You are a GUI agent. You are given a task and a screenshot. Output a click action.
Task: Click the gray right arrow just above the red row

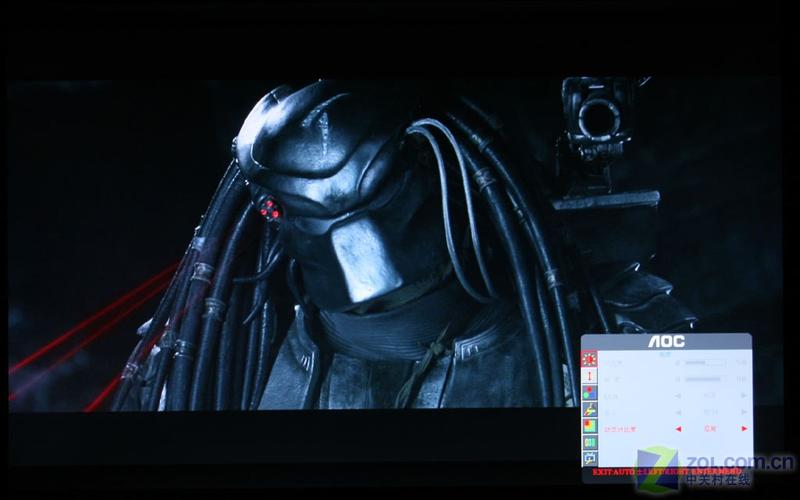(x=744, y=412)
